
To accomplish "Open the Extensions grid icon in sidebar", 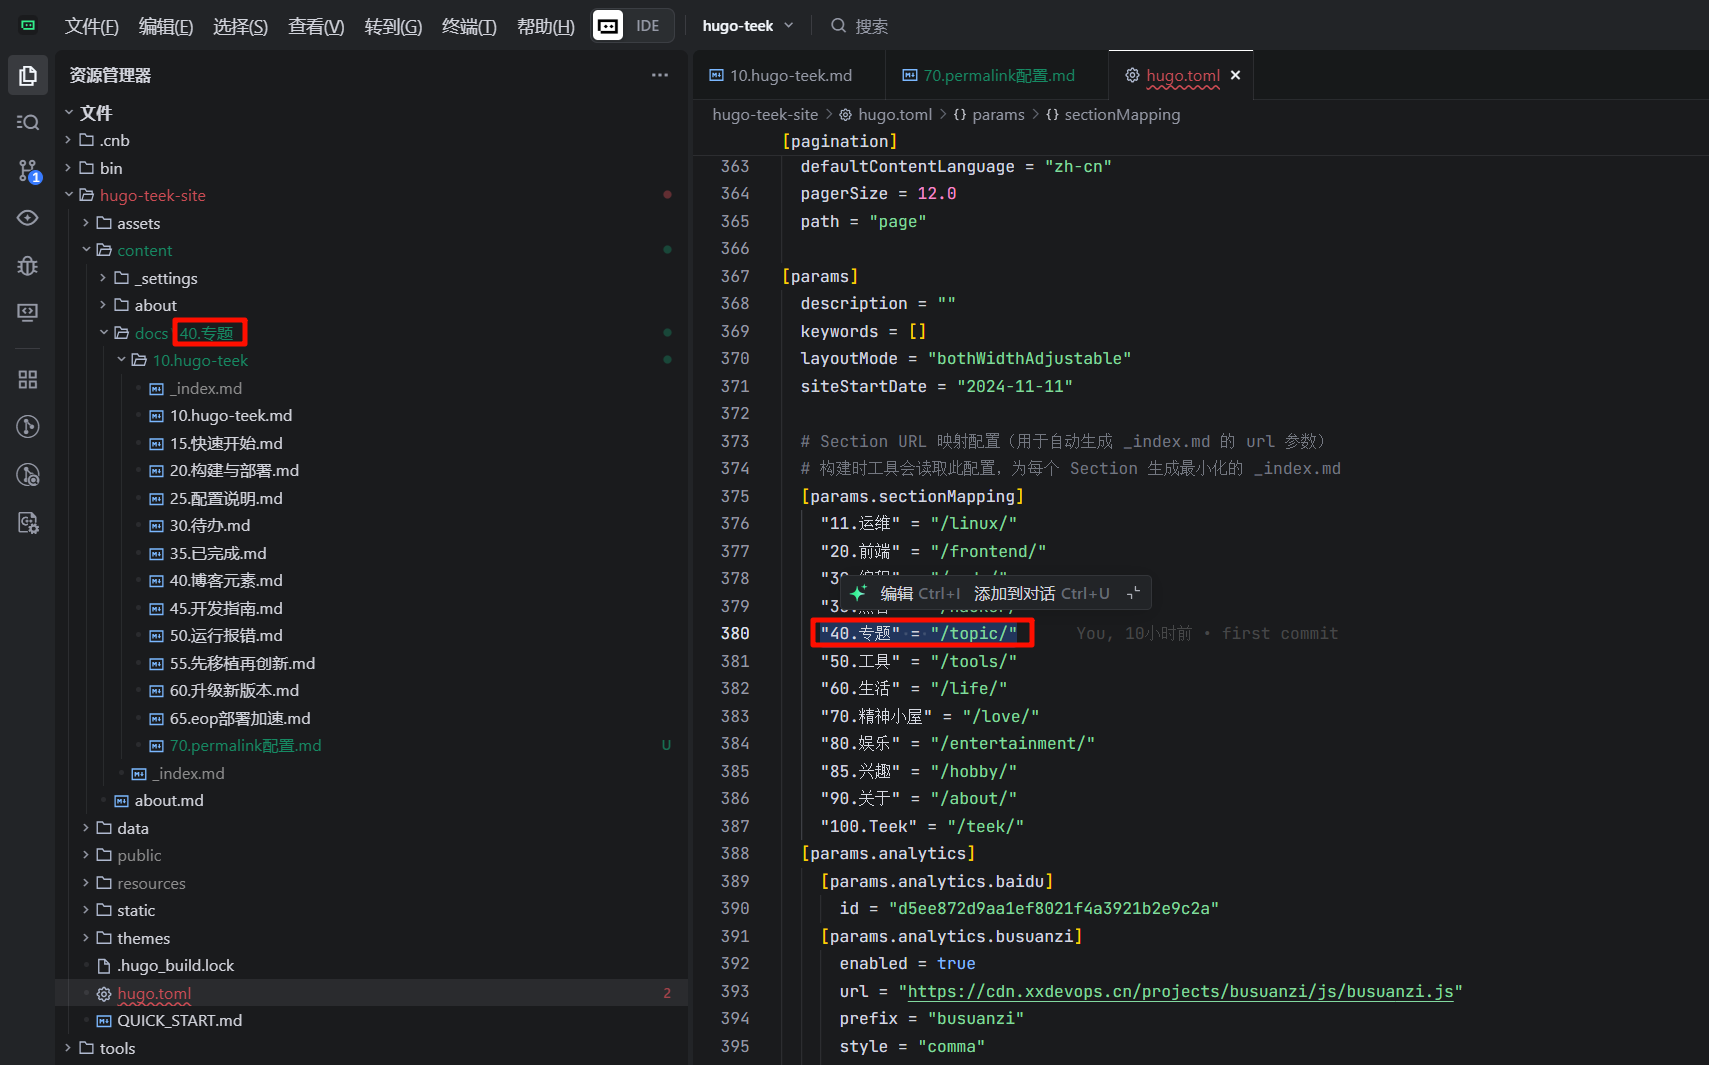I will point(28,380).
